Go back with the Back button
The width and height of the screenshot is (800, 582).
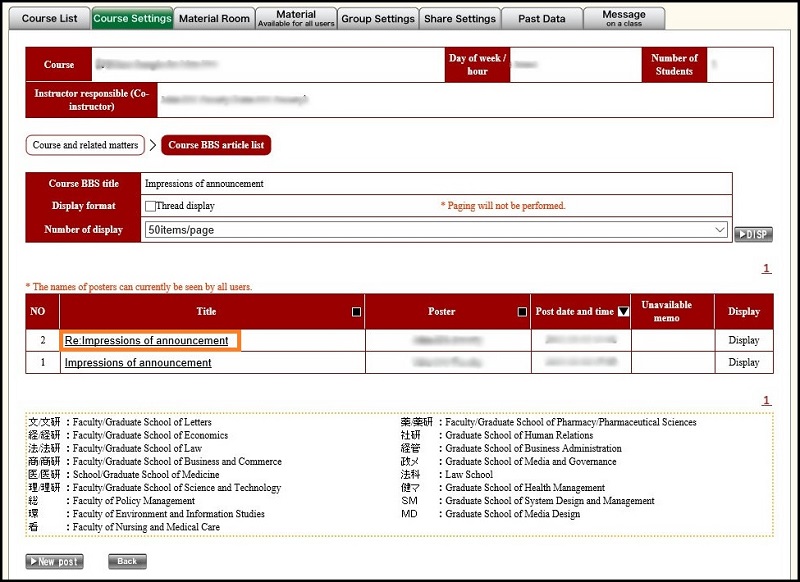click(127, 562)
